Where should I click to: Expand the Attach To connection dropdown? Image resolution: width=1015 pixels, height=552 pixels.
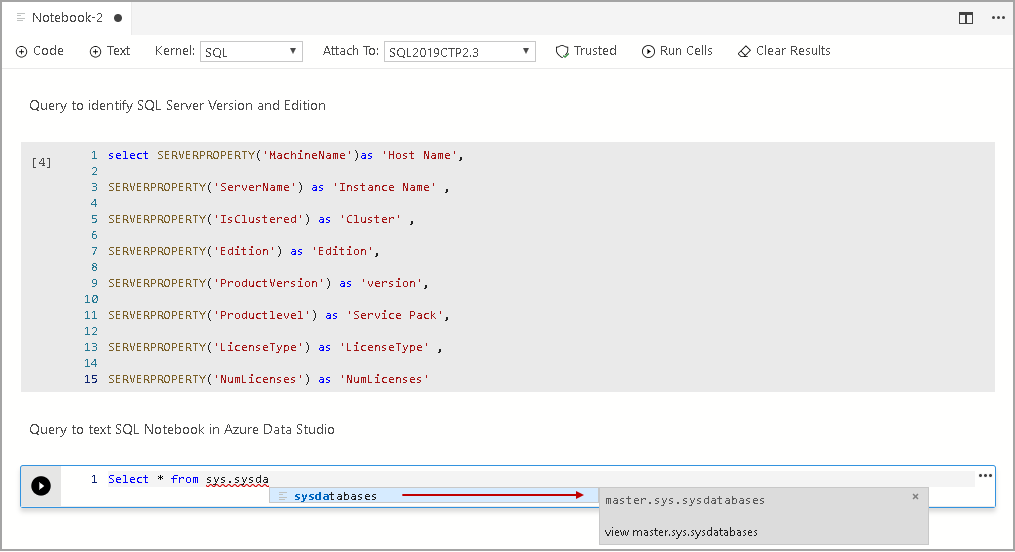point(459,52)
